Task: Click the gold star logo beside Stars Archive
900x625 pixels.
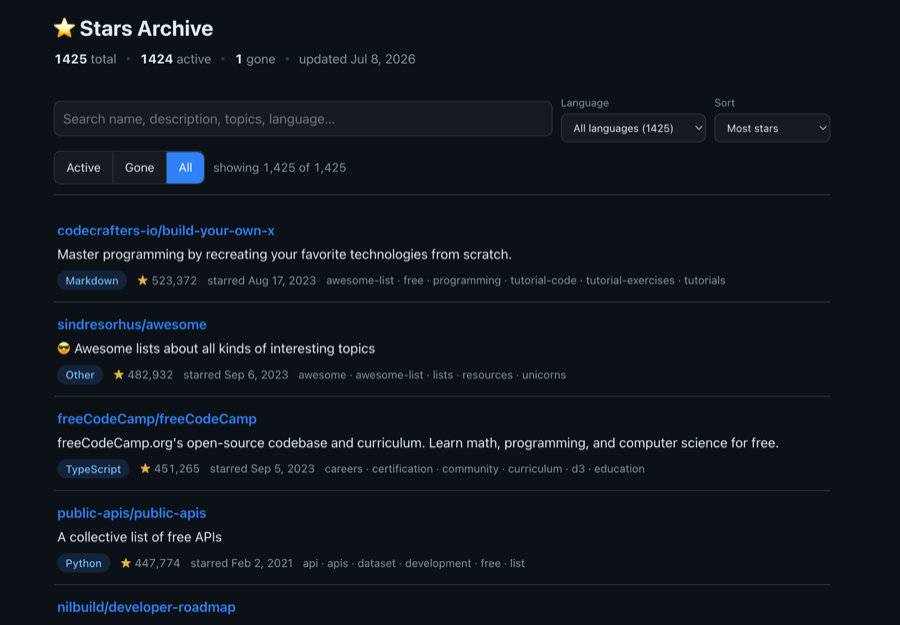Action: (64, 28)
